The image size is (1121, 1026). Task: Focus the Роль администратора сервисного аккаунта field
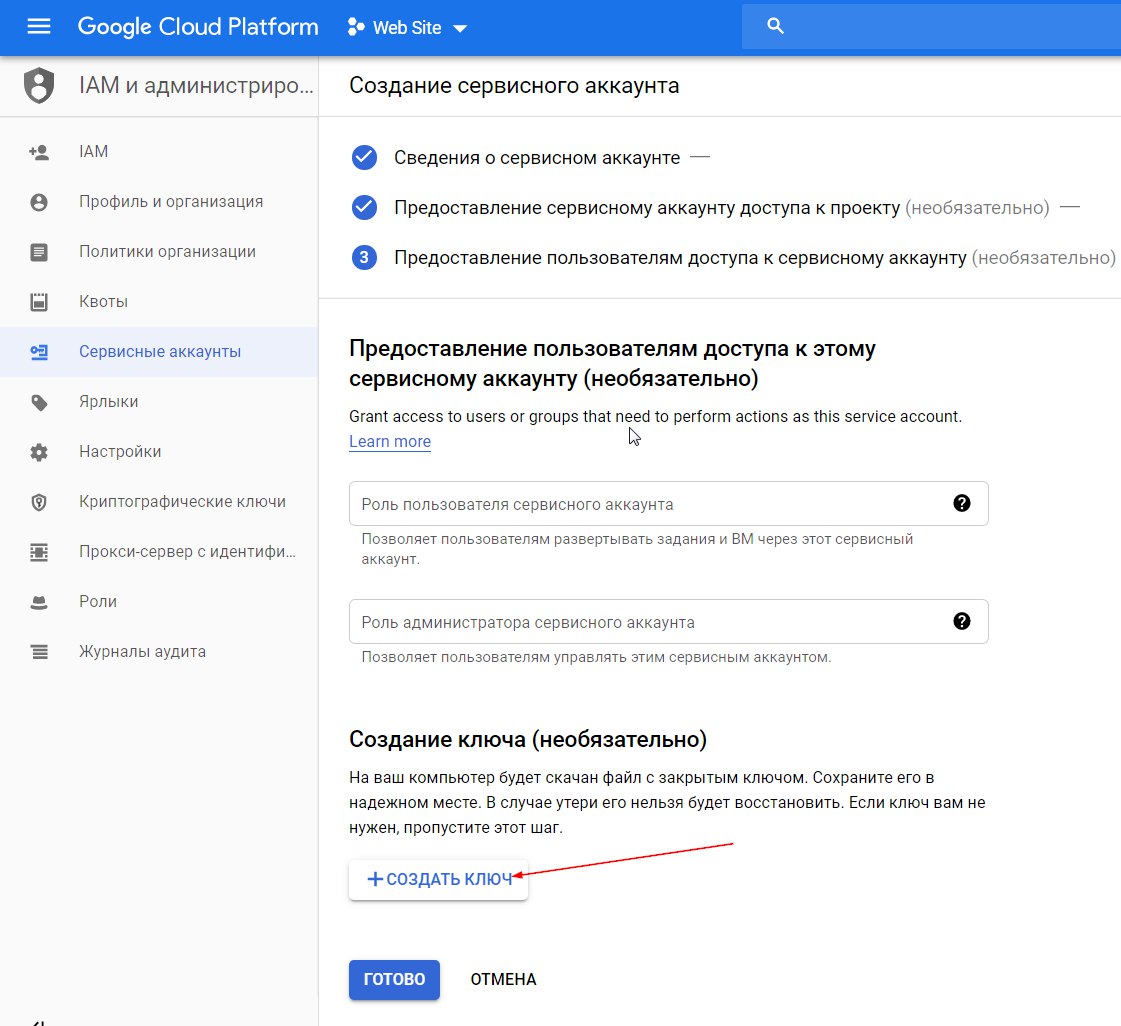point(668,622)
